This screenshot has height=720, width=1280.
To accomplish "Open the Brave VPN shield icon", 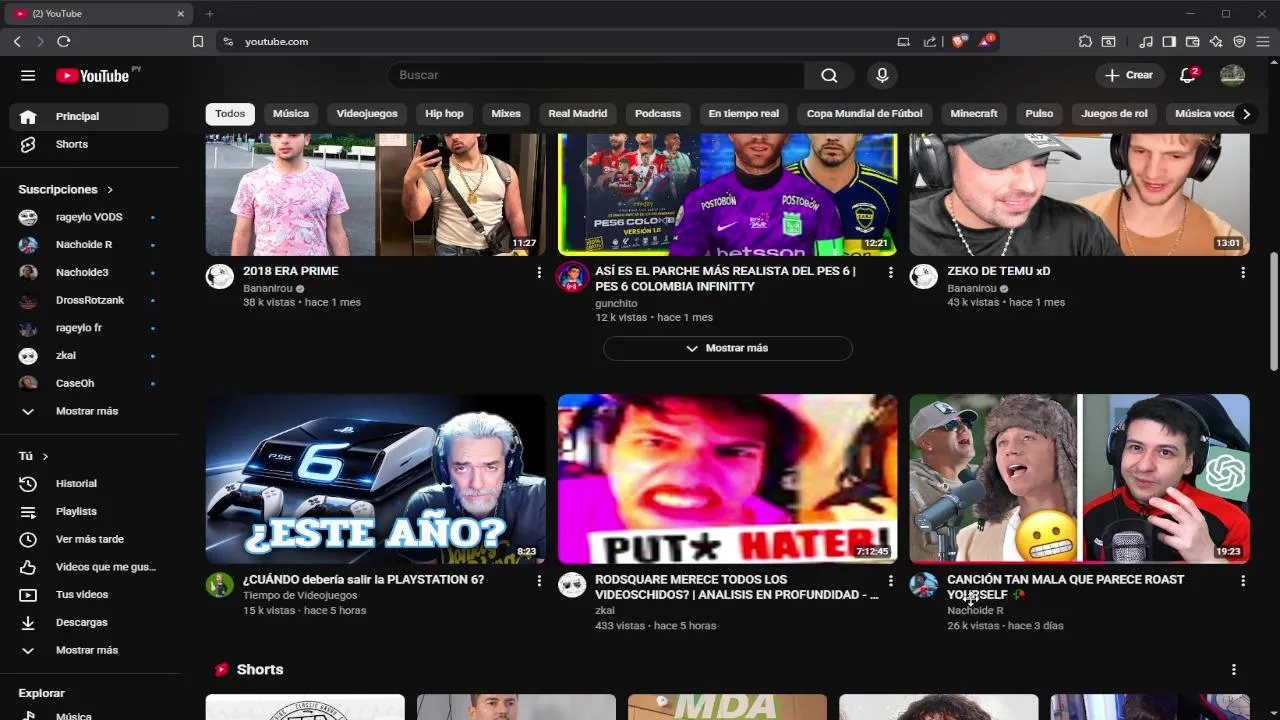I will [x=1239, y=41].
